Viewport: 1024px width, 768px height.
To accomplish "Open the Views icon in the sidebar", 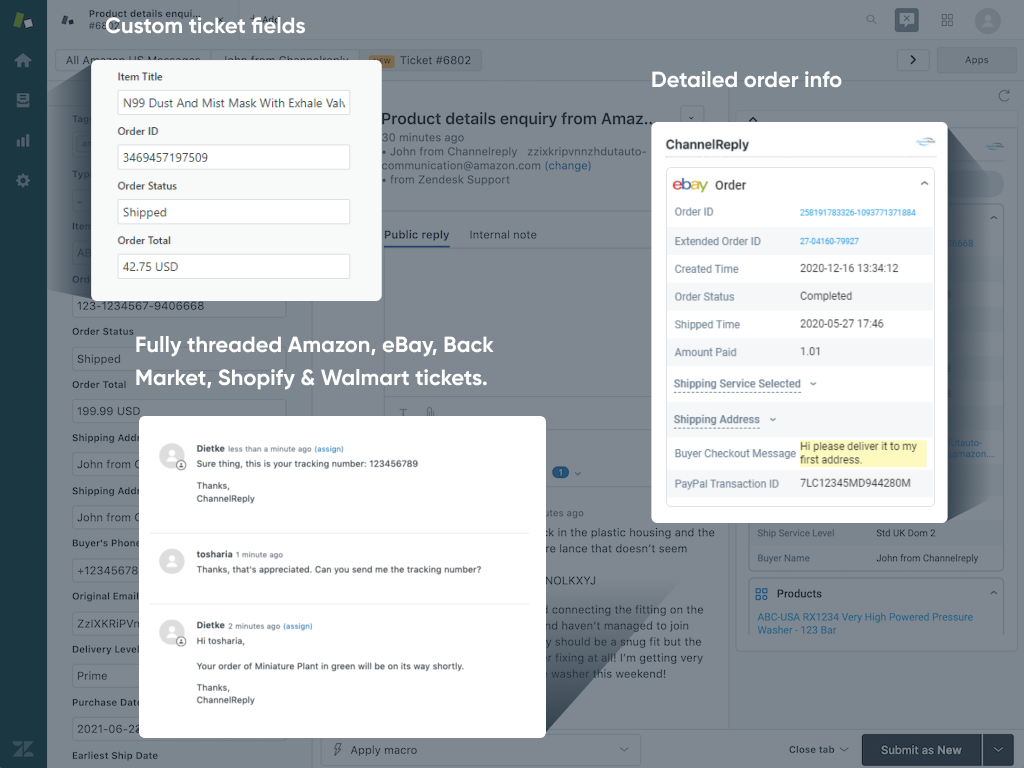I will pyautogui.click(x=22, y=100).
